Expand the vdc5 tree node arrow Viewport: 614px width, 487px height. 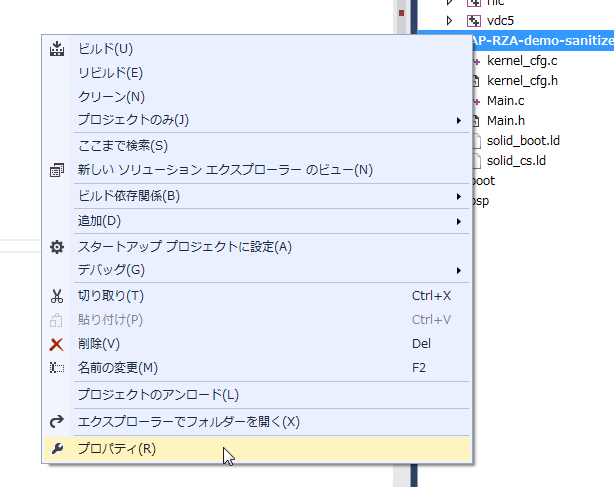pos(449,20)
